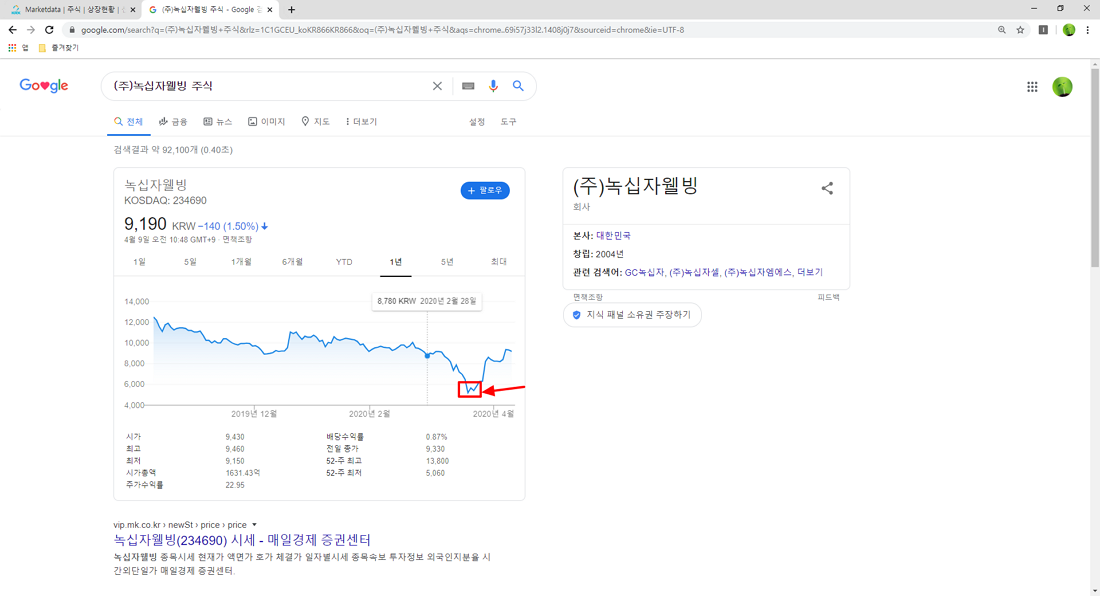Image resolution: width=1100 pixels, height=596 pixels.
Task: Open the Google account avatar
Action: [1062, 86]
